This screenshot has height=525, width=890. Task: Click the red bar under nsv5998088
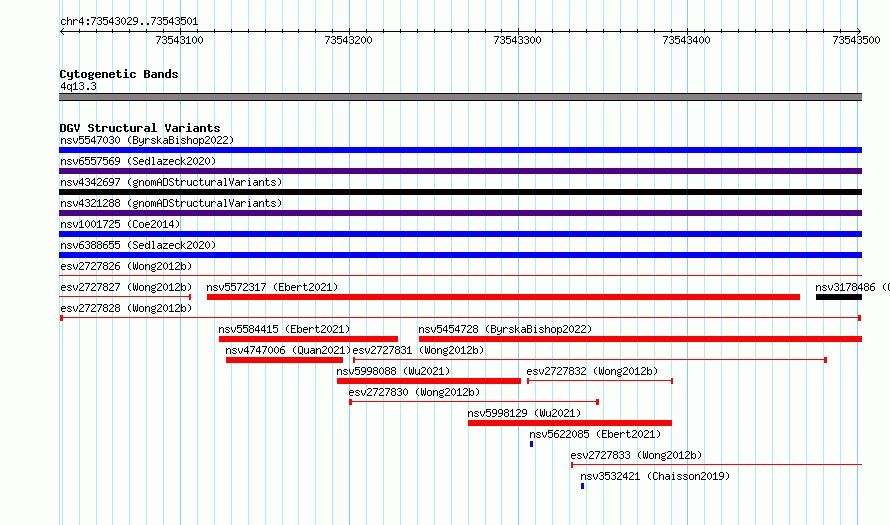pyautogui.click(x=429, y=381)
